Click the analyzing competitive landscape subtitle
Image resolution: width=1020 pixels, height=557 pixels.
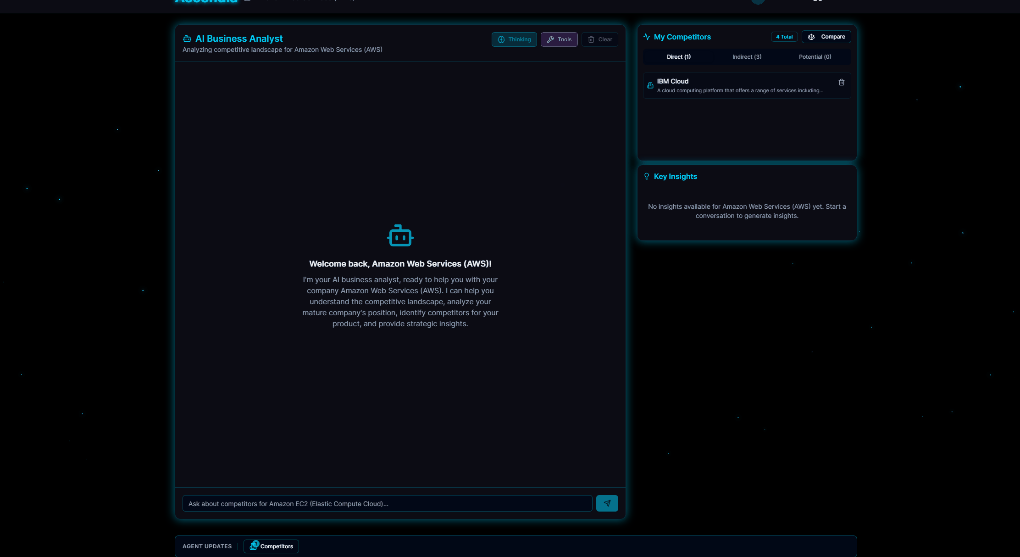[282, 49]
